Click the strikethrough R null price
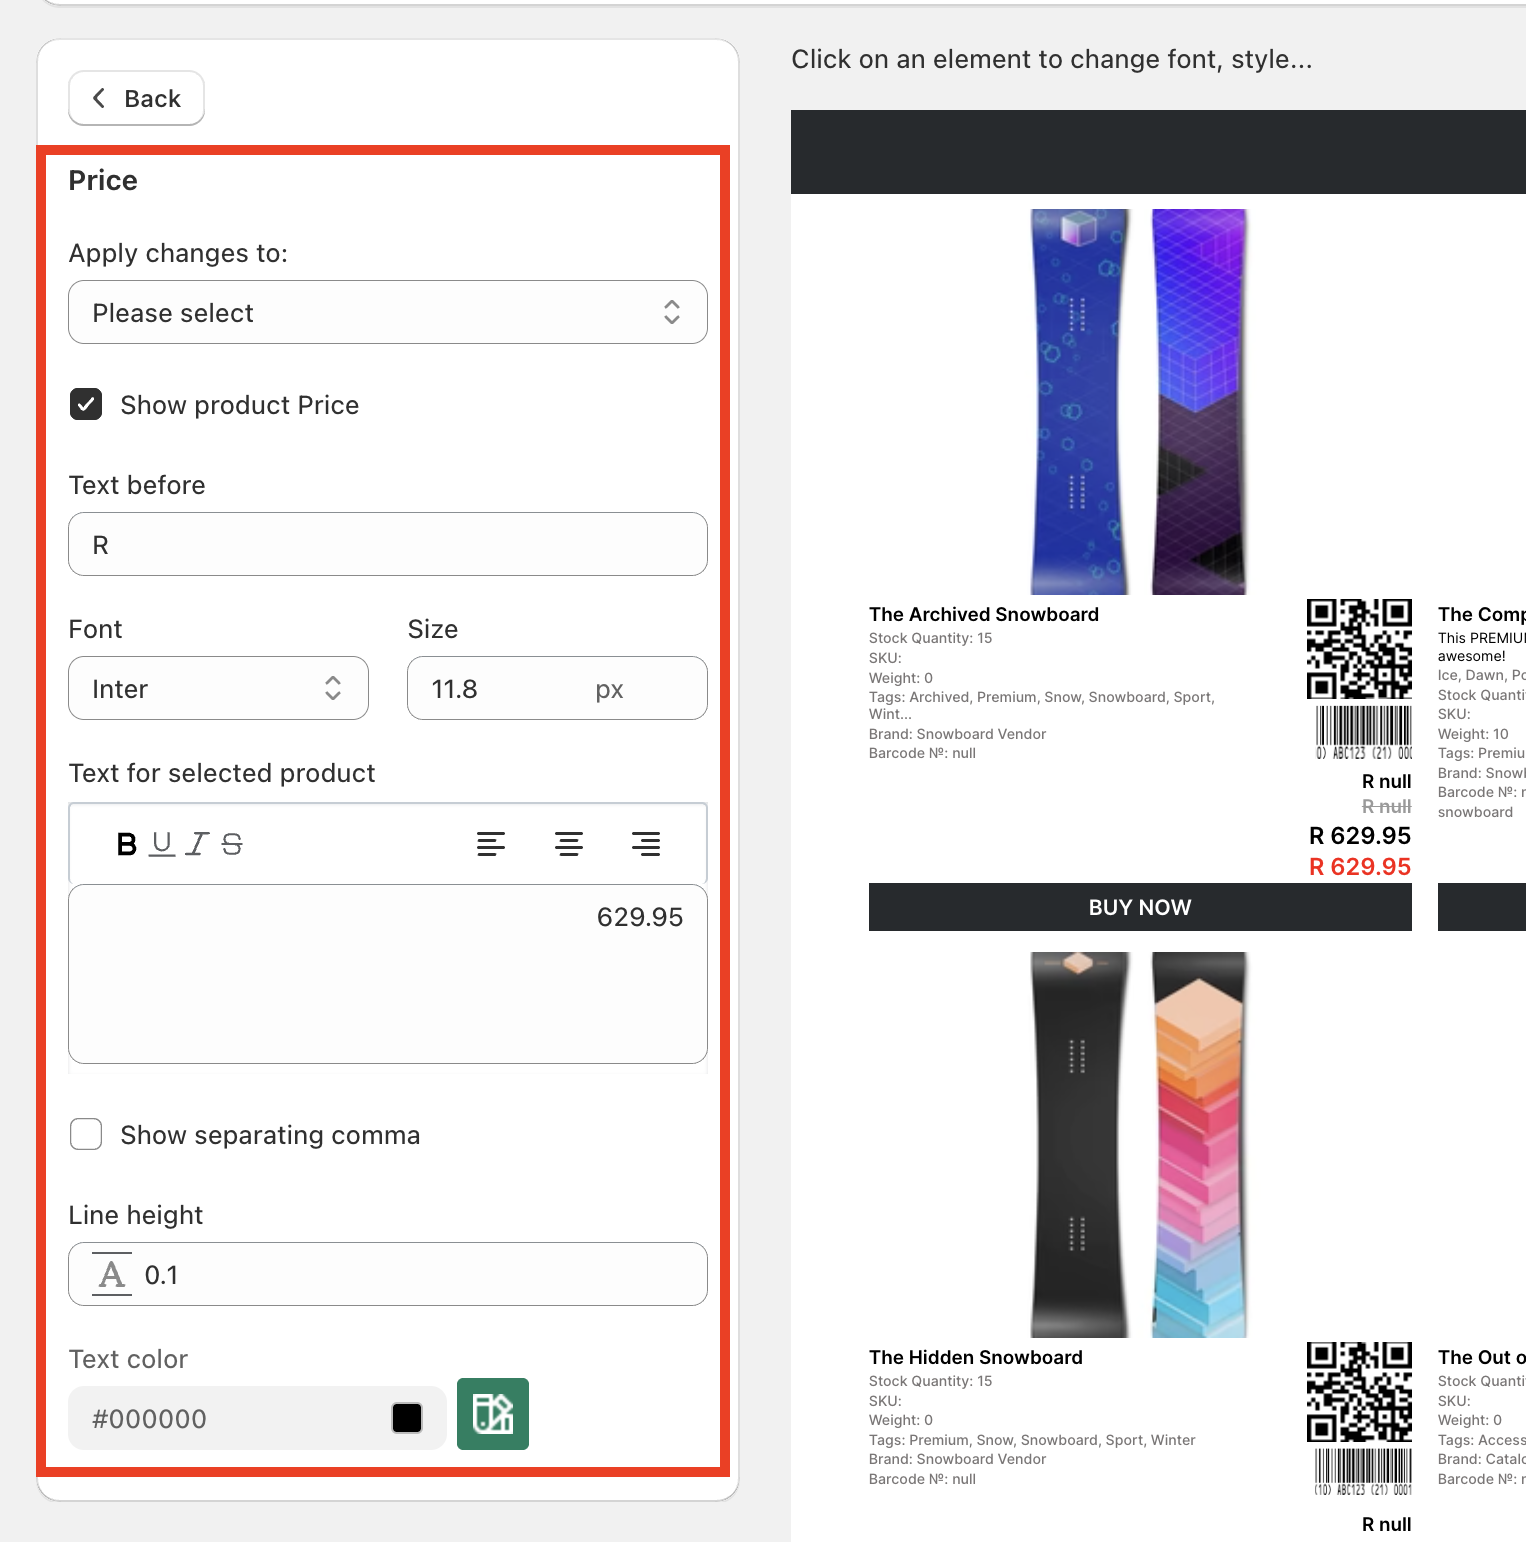Image resolution: width=1526 pixels, height=1542 pixels. coord(1387,806)
